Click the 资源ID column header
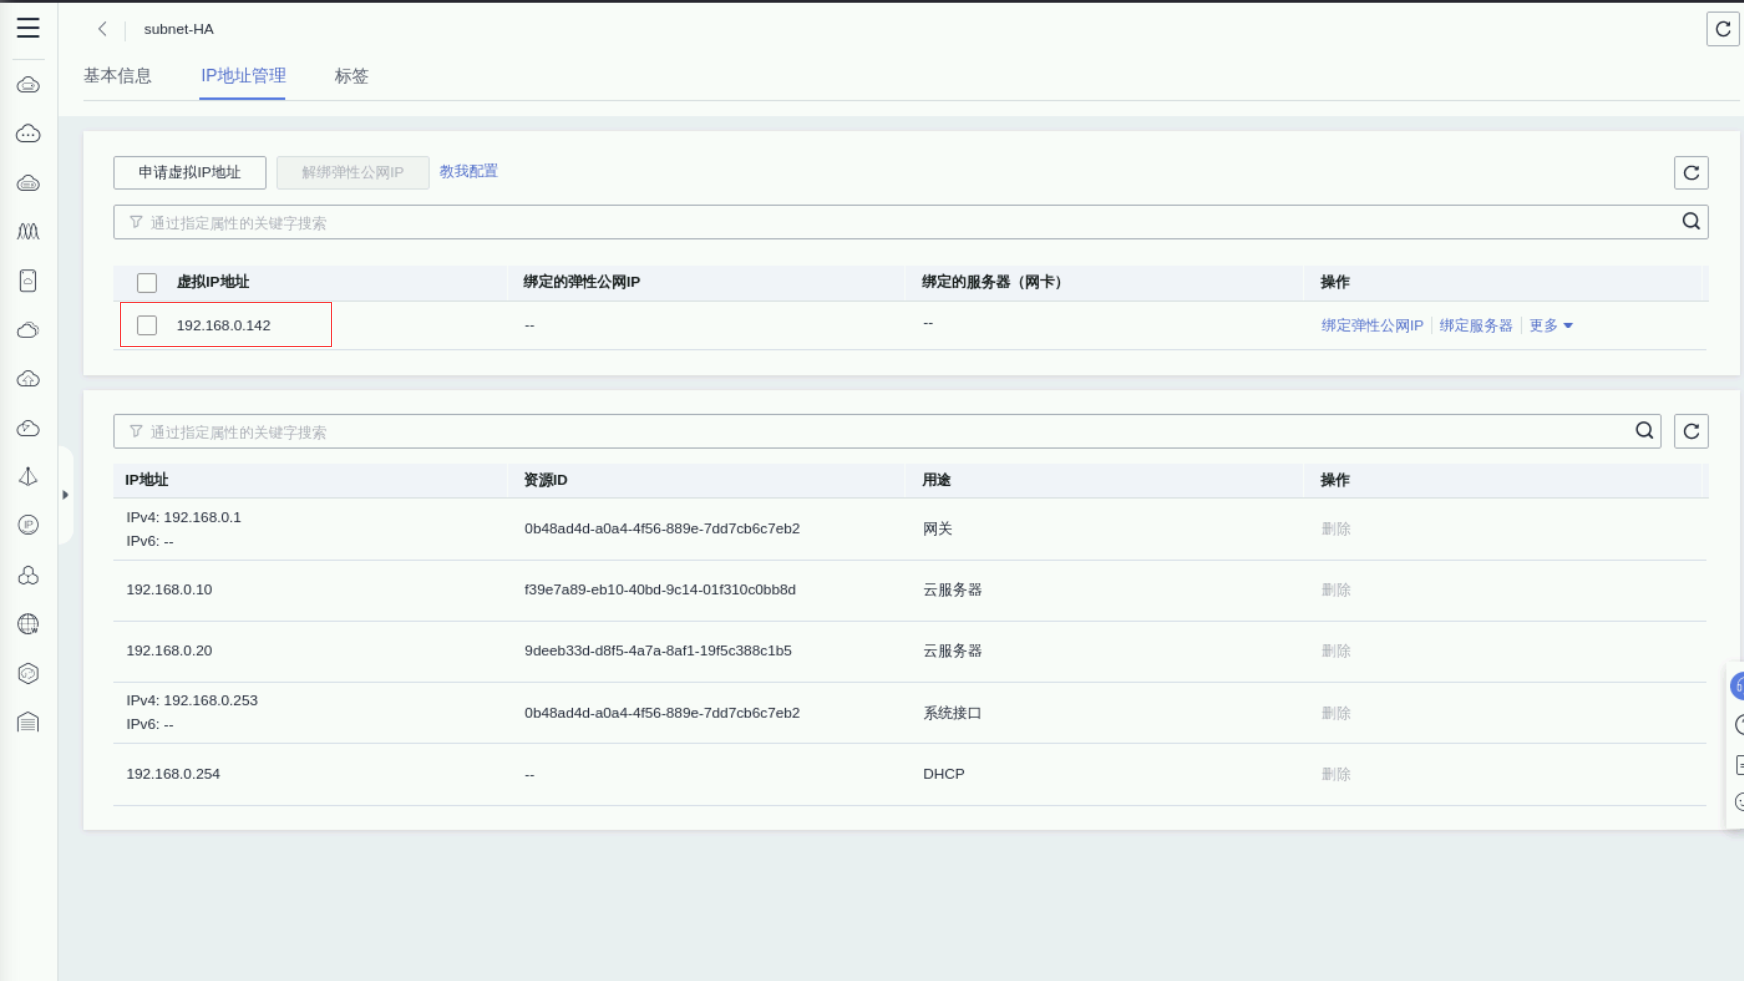 (546, 480)
